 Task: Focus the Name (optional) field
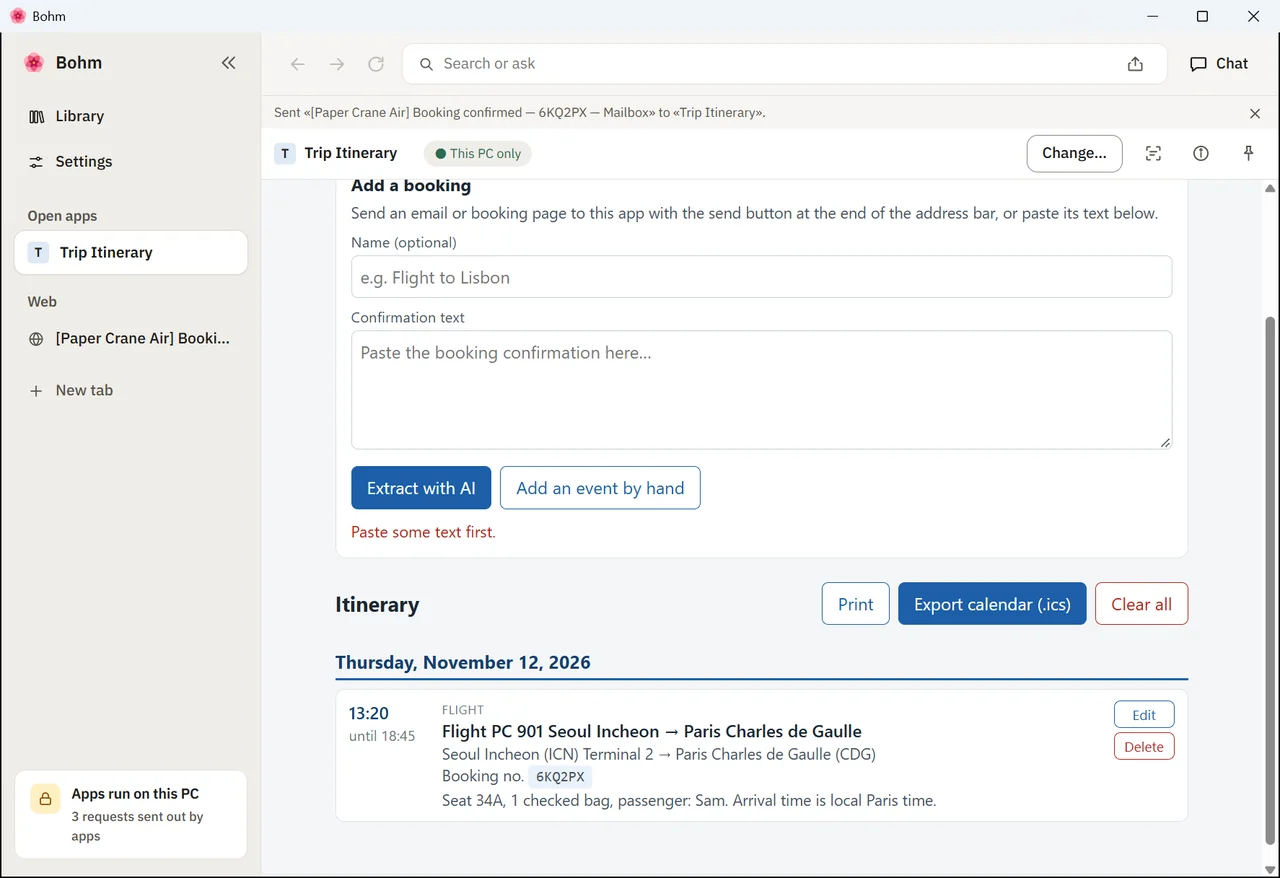pos(761,277)
